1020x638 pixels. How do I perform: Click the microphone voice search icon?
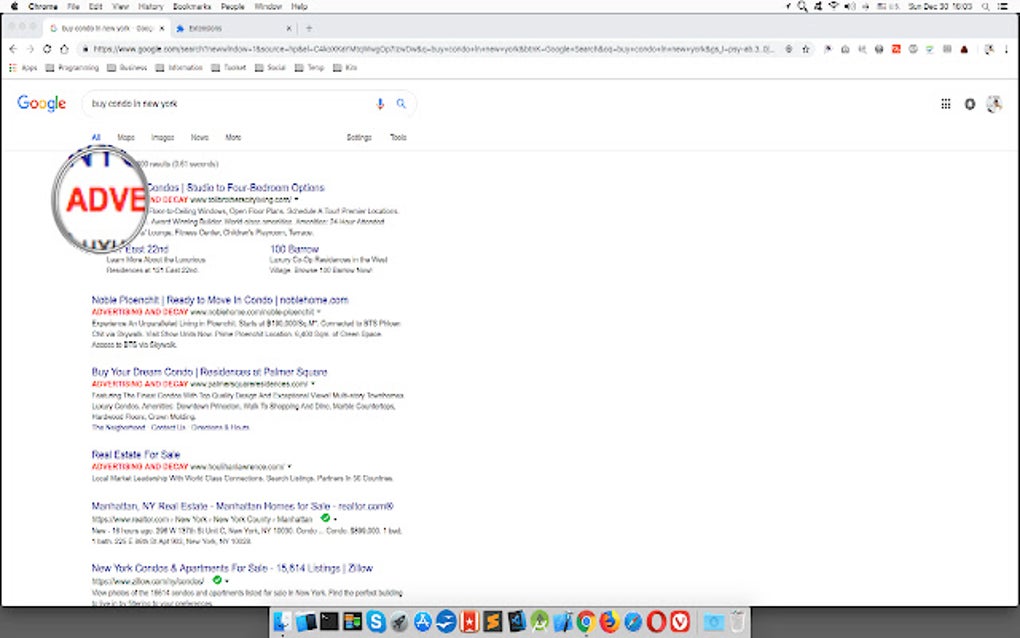click(380, 104)
